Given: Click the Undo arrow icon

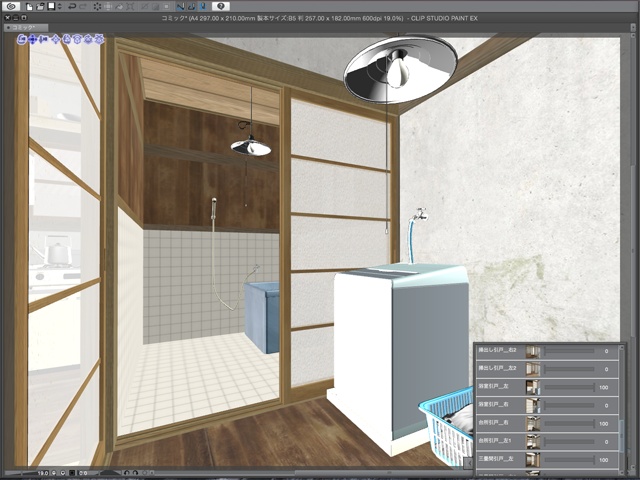Looking at the screenshot, I should tap(72, 6).
